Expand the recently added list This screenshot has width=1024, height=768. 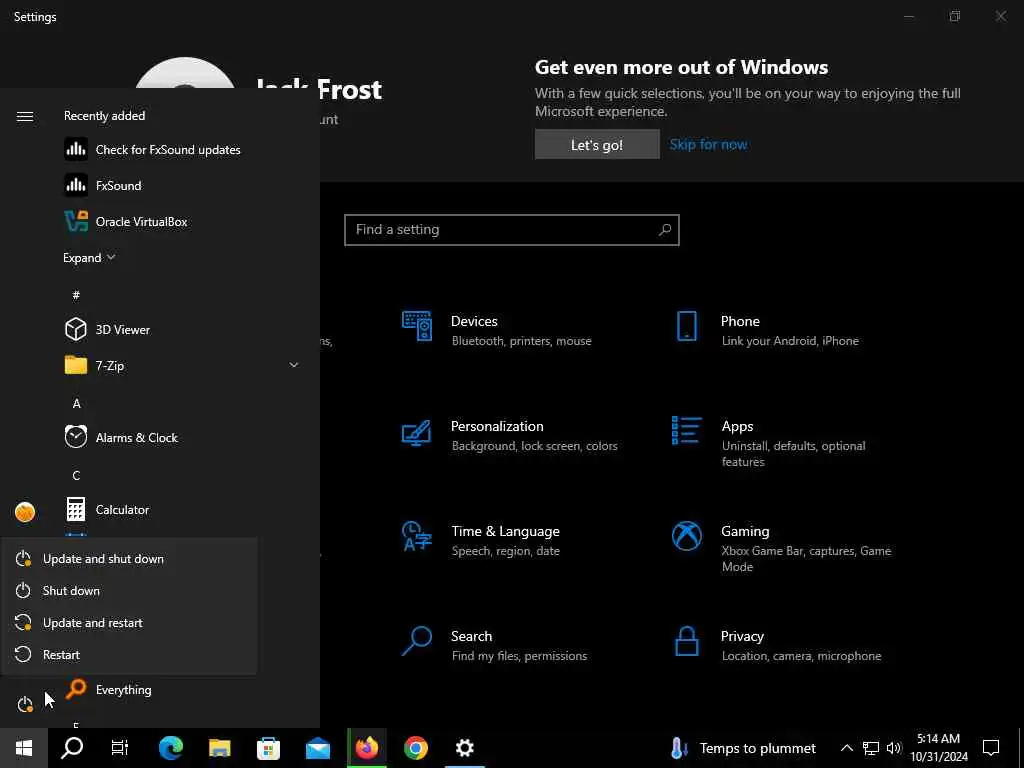click(89, 257)
